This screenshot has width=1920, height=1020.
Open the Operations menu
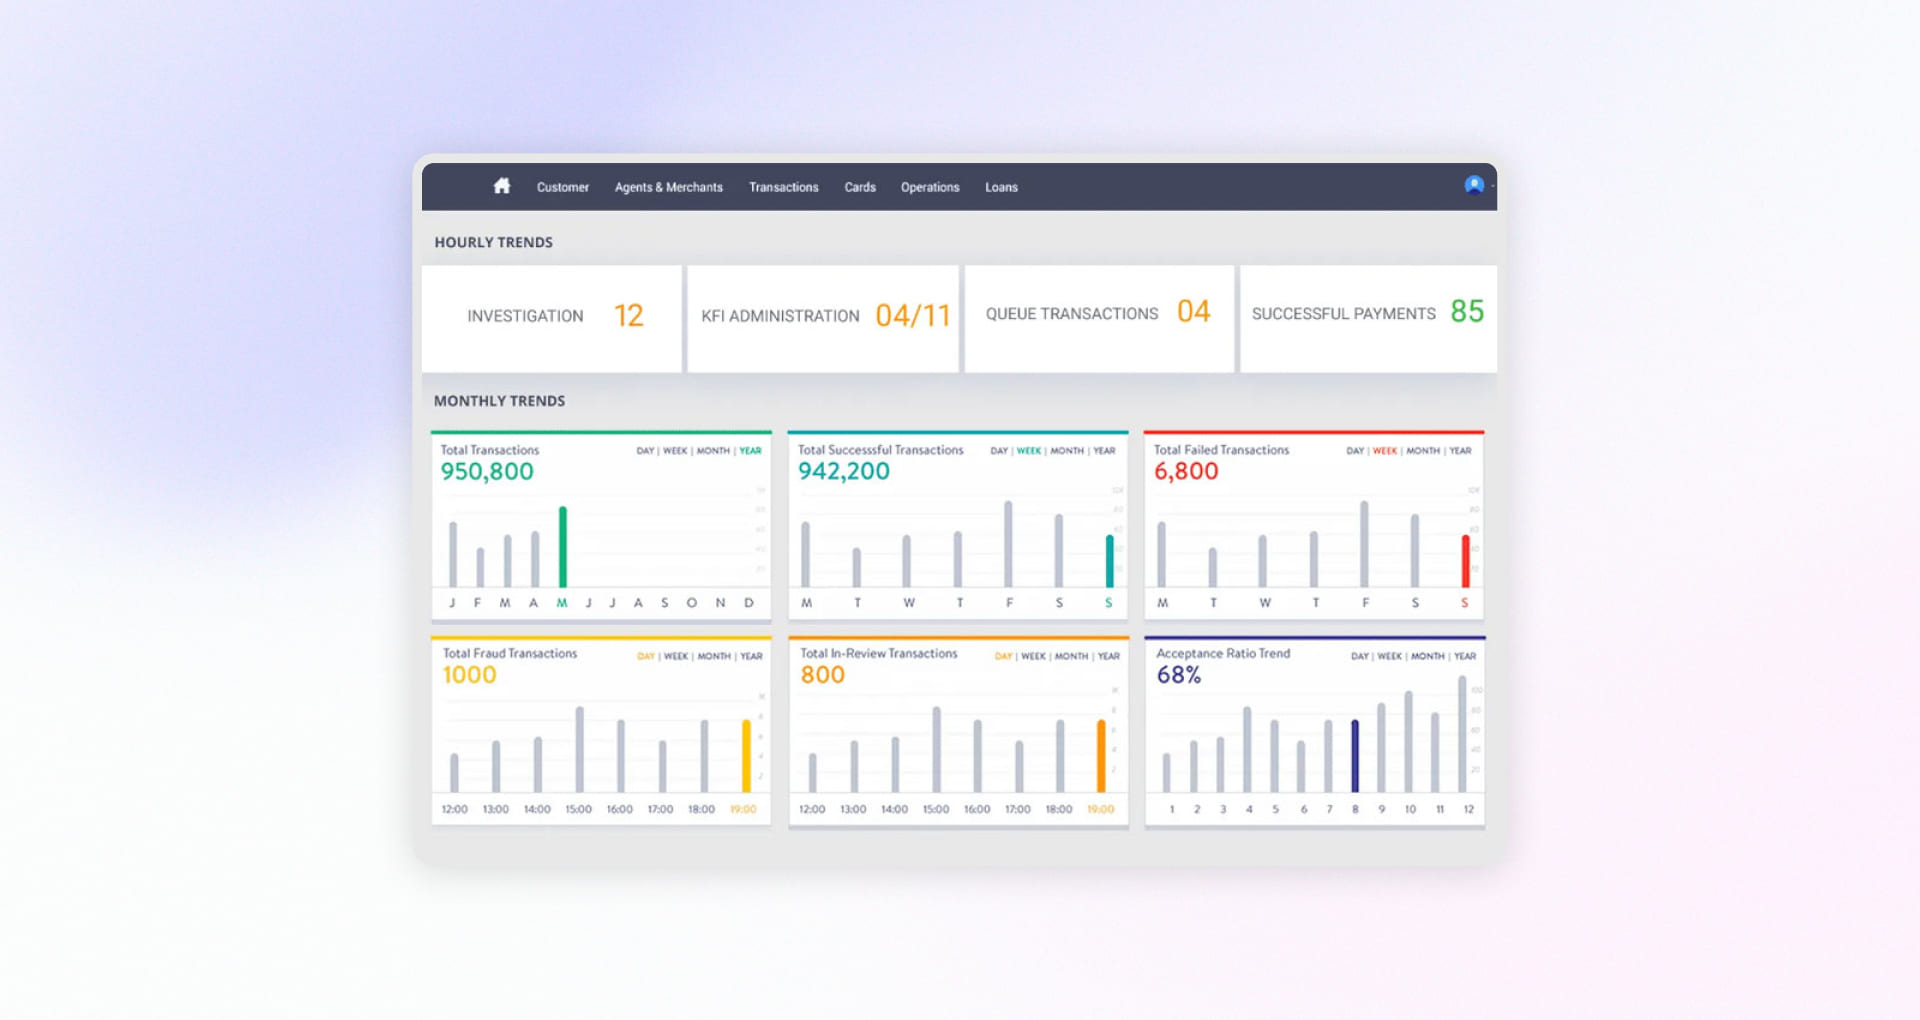click(x=929, y=187)
